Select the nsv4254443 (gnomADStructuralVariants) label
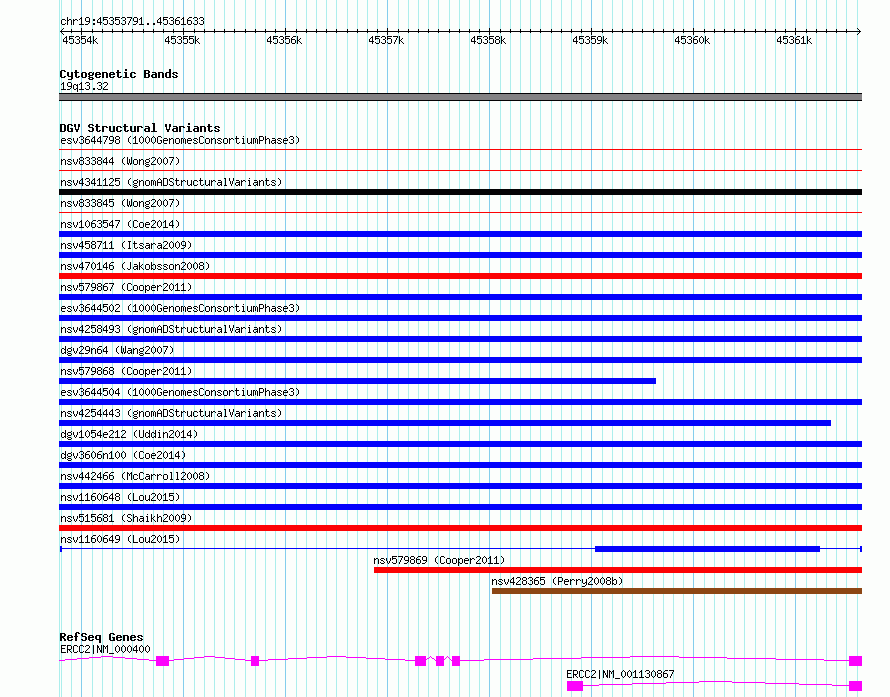Viewport: 890px width, 697px height. (171, 413)
